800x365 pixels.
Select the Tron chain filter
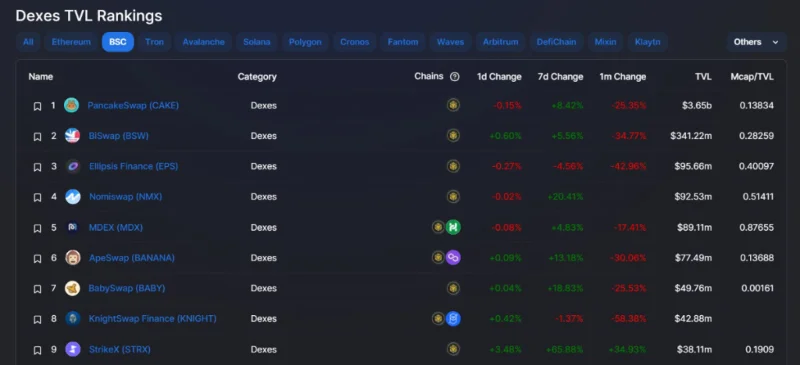pos(154,42)
